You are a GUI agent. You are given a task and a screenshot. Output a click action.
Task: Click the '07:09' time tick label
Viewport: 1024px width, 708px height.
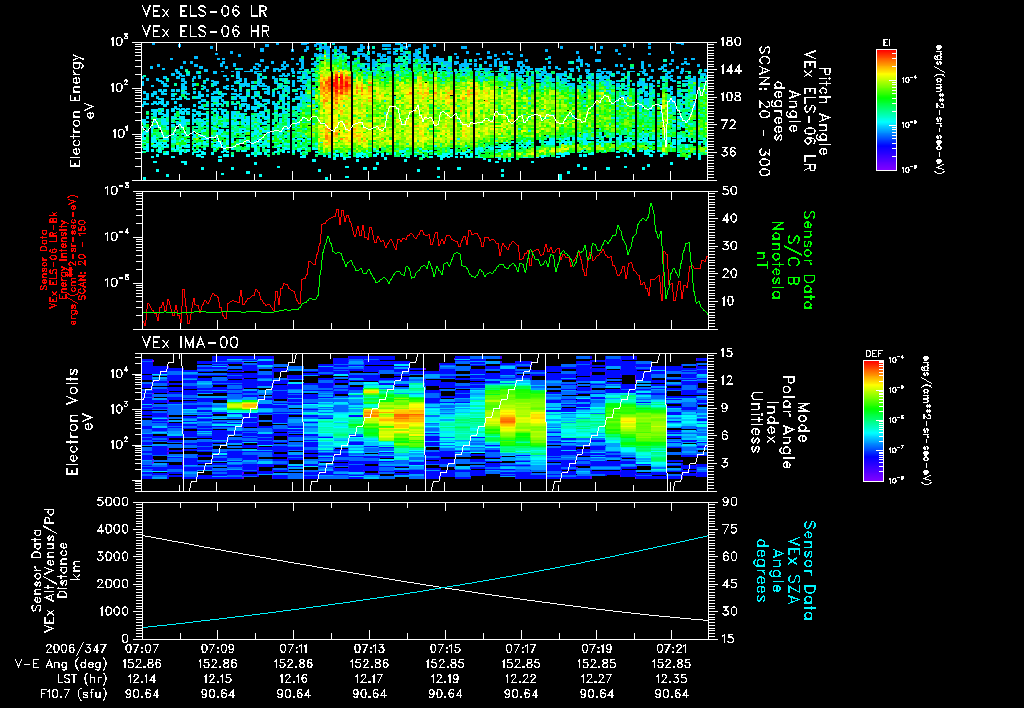pyautogui.click(x=217, y=649)
